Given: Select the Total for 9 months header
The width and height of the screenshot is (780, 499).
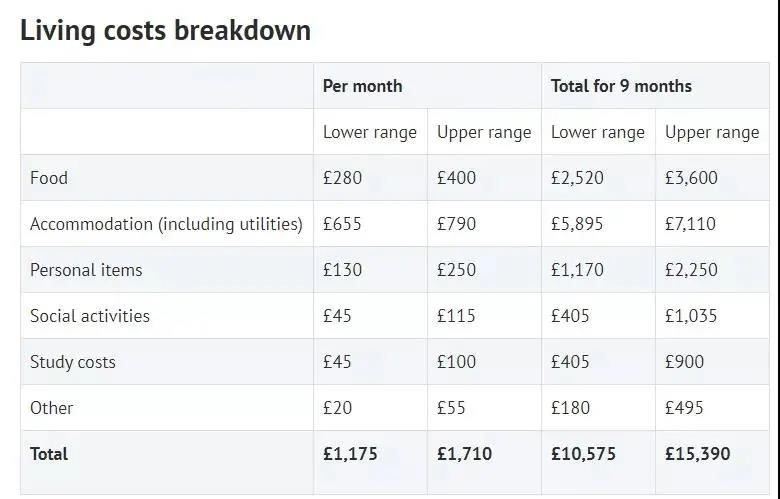Looking at the screenshot, I should (x=621, y=86).
